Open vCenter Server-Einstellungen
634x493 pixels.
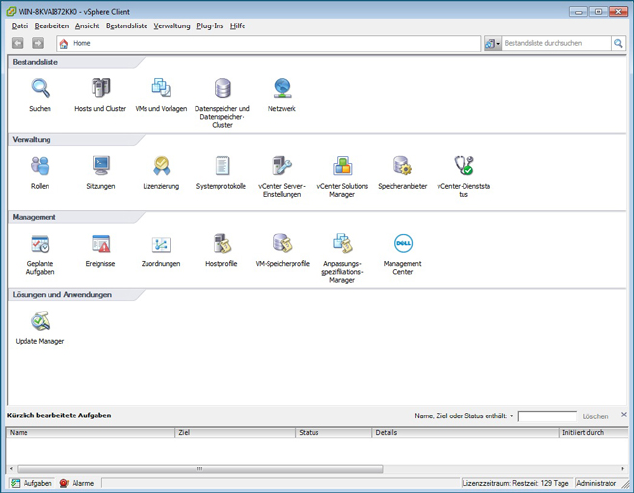click(x=282, y=166)
